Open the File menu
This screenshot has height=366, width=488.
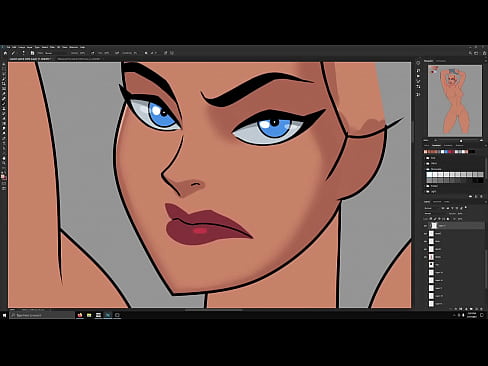point(9,47)
